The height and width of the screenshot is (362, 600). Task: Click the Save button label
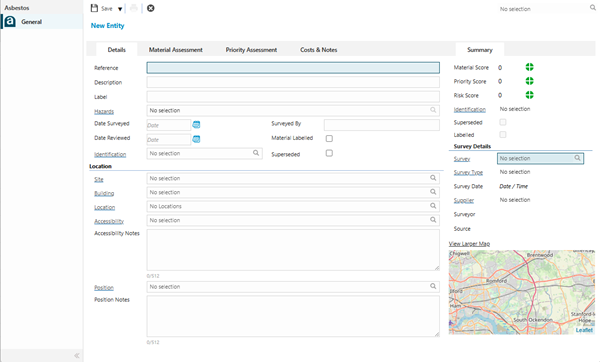107,8
